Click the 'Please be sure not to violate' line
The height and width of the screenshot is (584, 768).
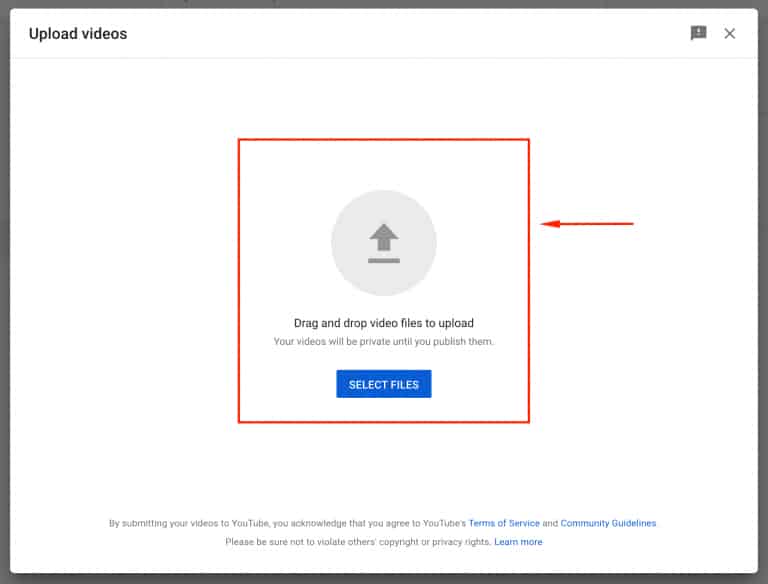(358, 542)
